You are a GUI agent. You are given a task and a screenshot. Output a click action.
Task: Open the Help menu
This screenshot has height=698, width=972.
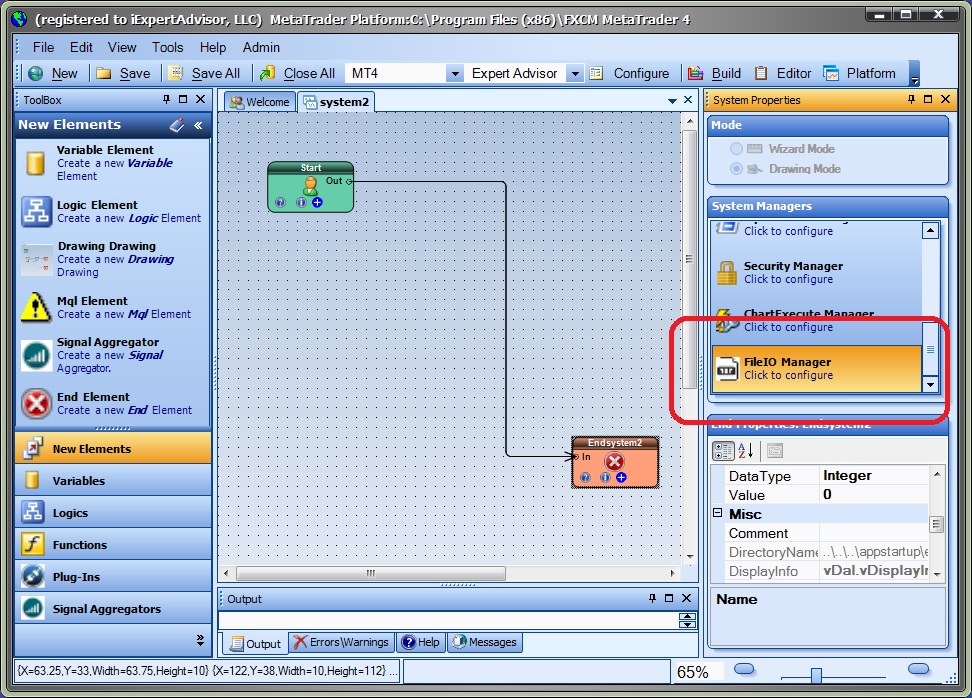pyautogui.click(x=213, y=47)
